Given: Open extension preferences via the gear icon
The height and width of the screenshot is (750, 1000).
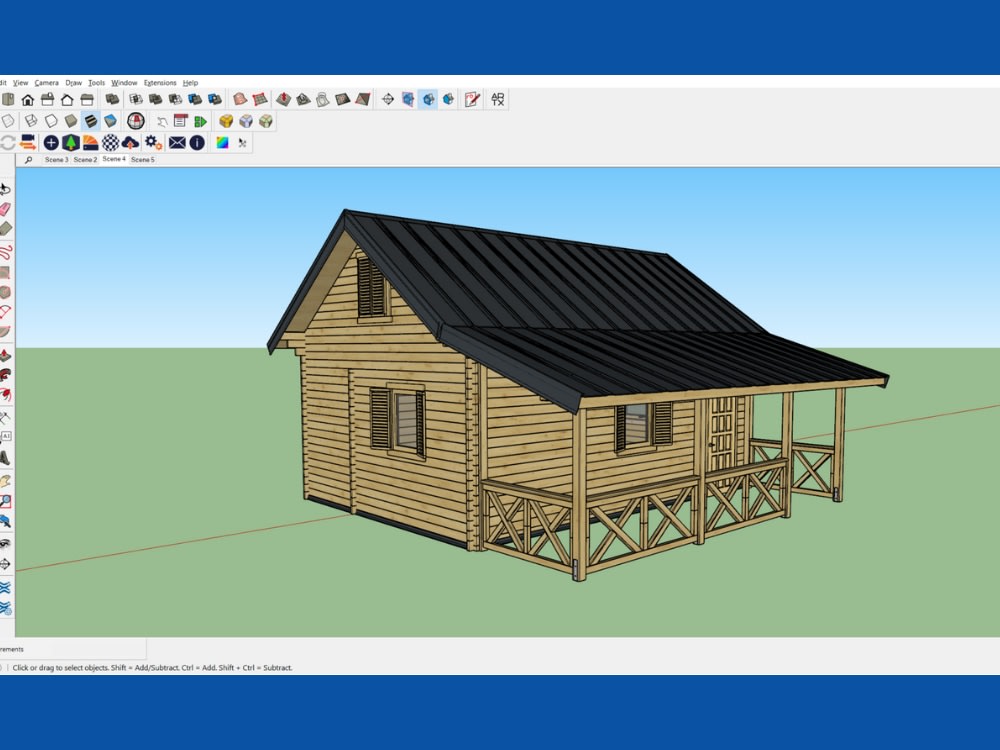Looking at the screenshot, I should tap(152, 142).
